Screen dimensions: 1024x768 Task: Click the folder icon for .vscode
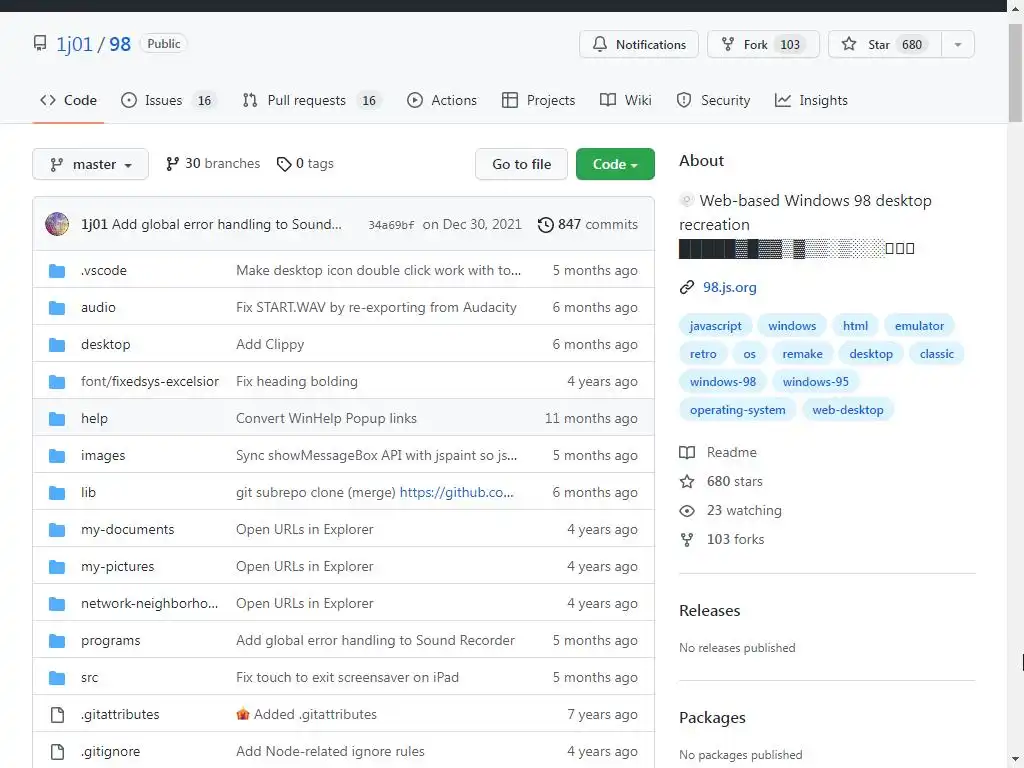click(x=57, y=270)
